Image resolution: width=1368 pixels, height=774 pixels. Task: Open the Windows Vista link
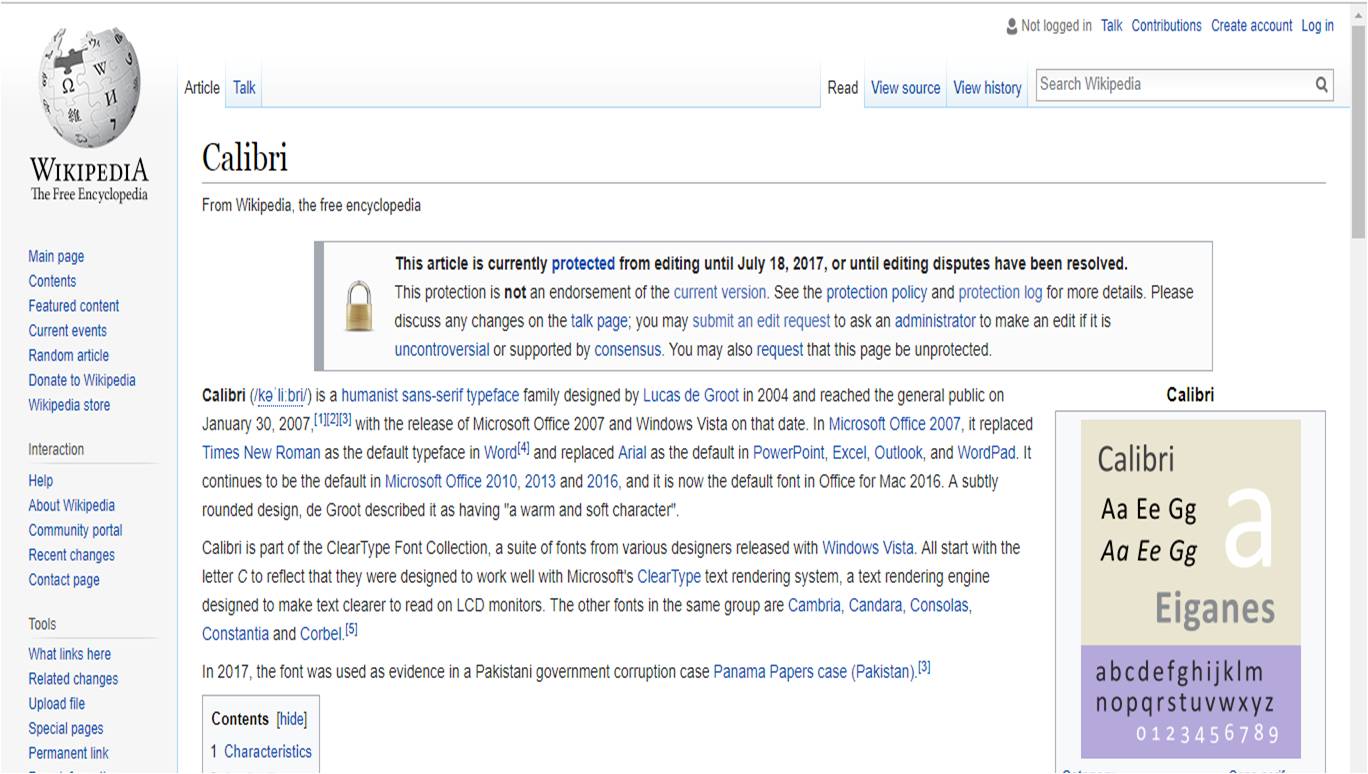point(868,548)
